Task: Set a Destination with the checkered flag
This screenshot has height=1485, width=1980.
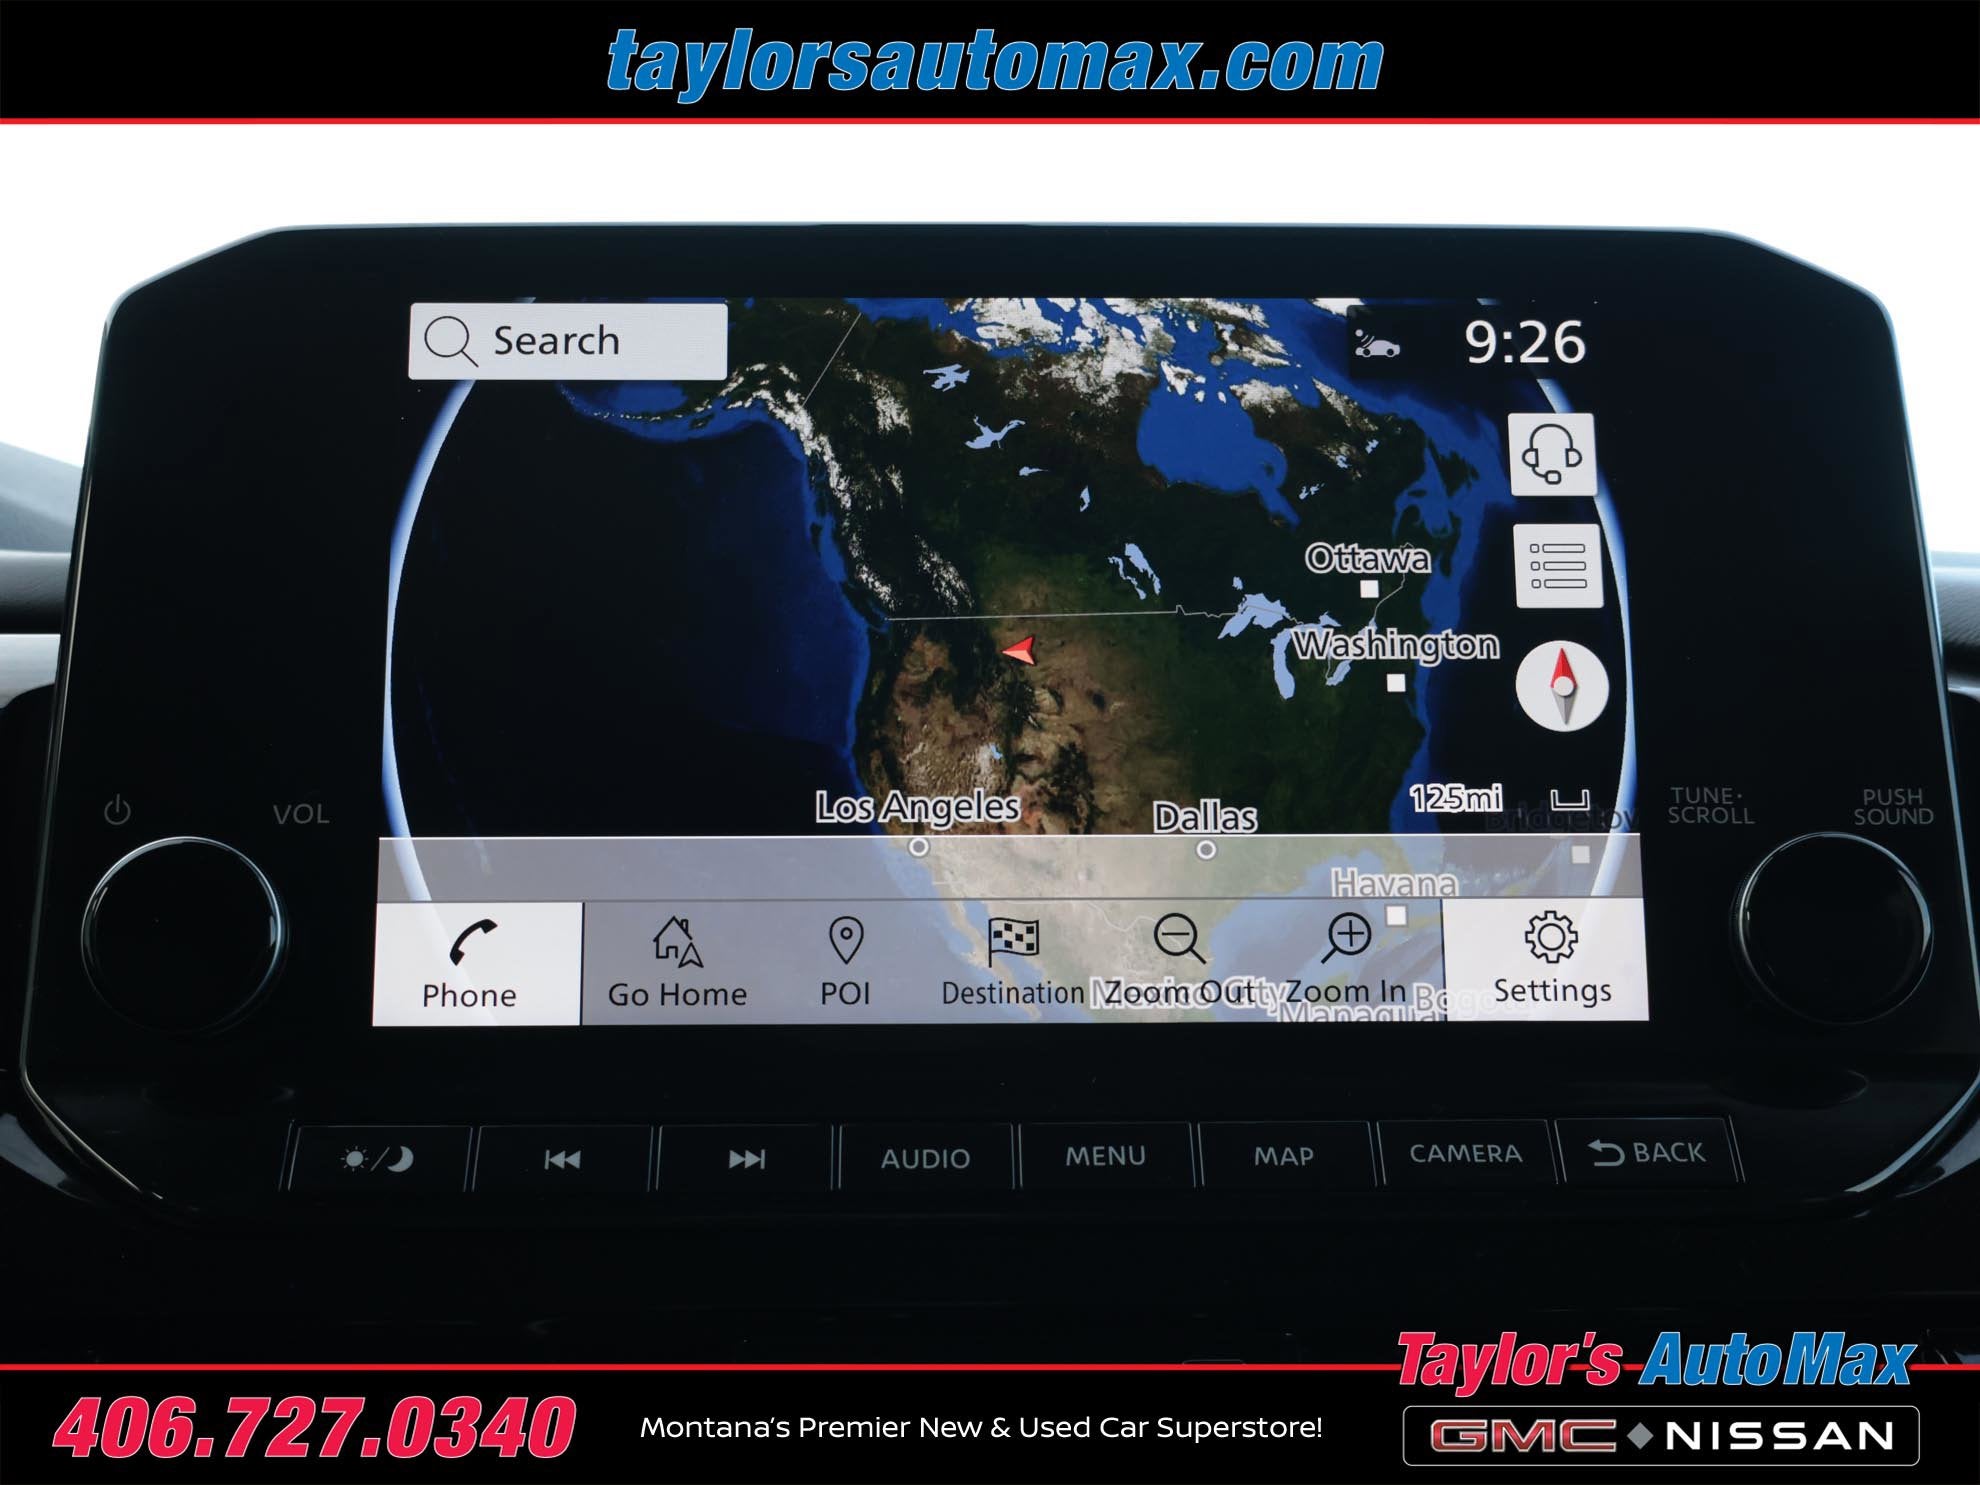Action: point(1012,962)
